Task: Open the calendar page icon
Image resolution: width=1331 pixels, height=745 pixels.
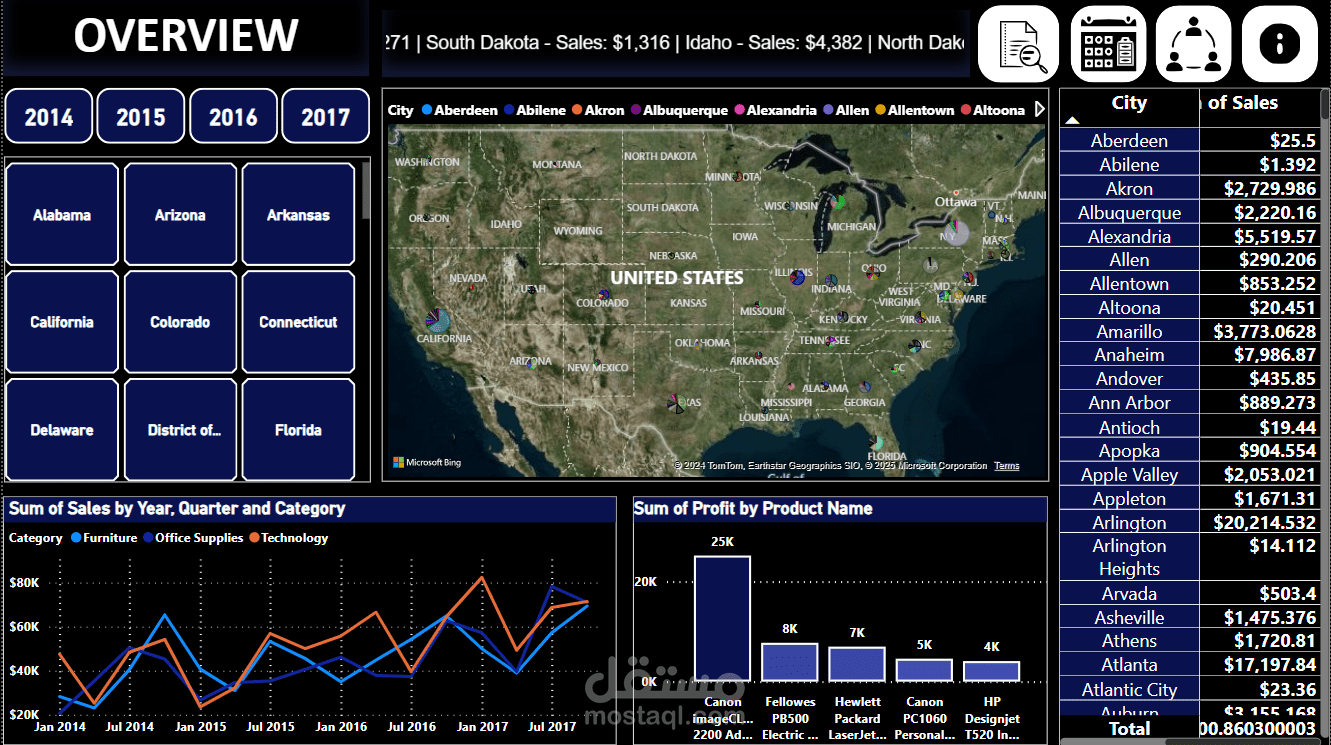Action: tap(1108, 44)
